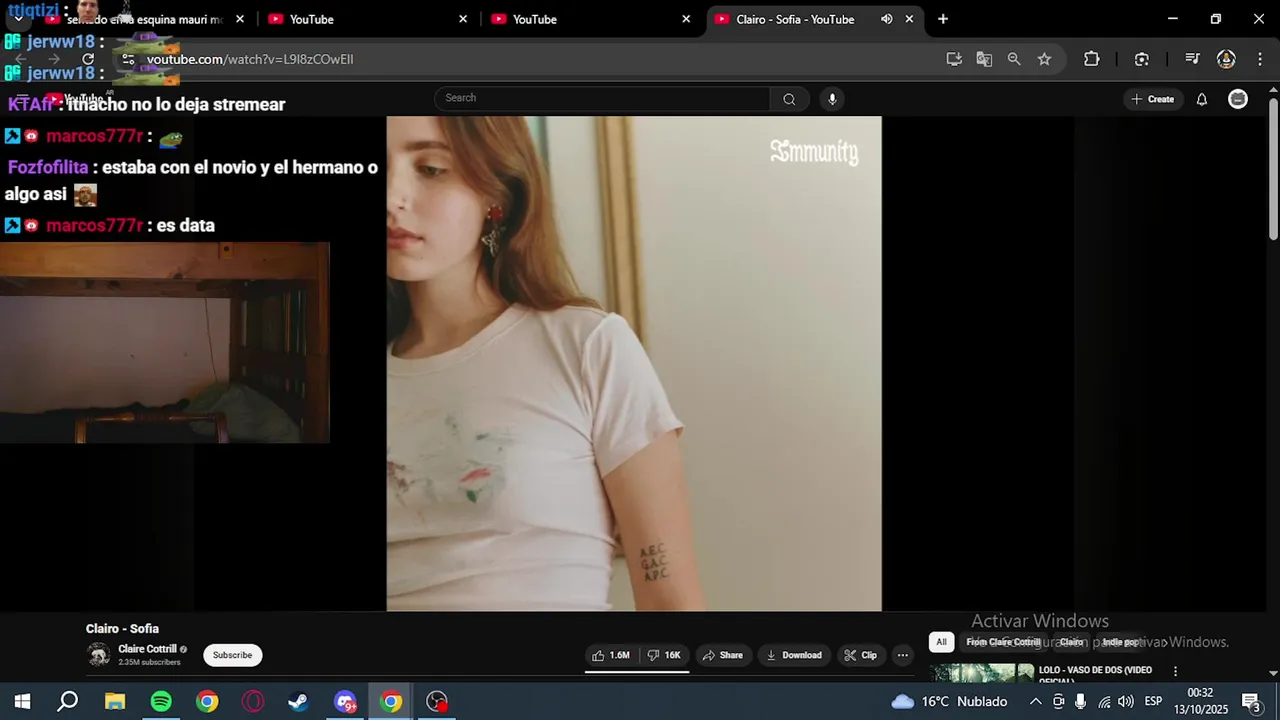This screenshot has width=1280, height=720.
Task: Open Windows search on taskbar
Action: pyautogui.click(x=68, y=701)
